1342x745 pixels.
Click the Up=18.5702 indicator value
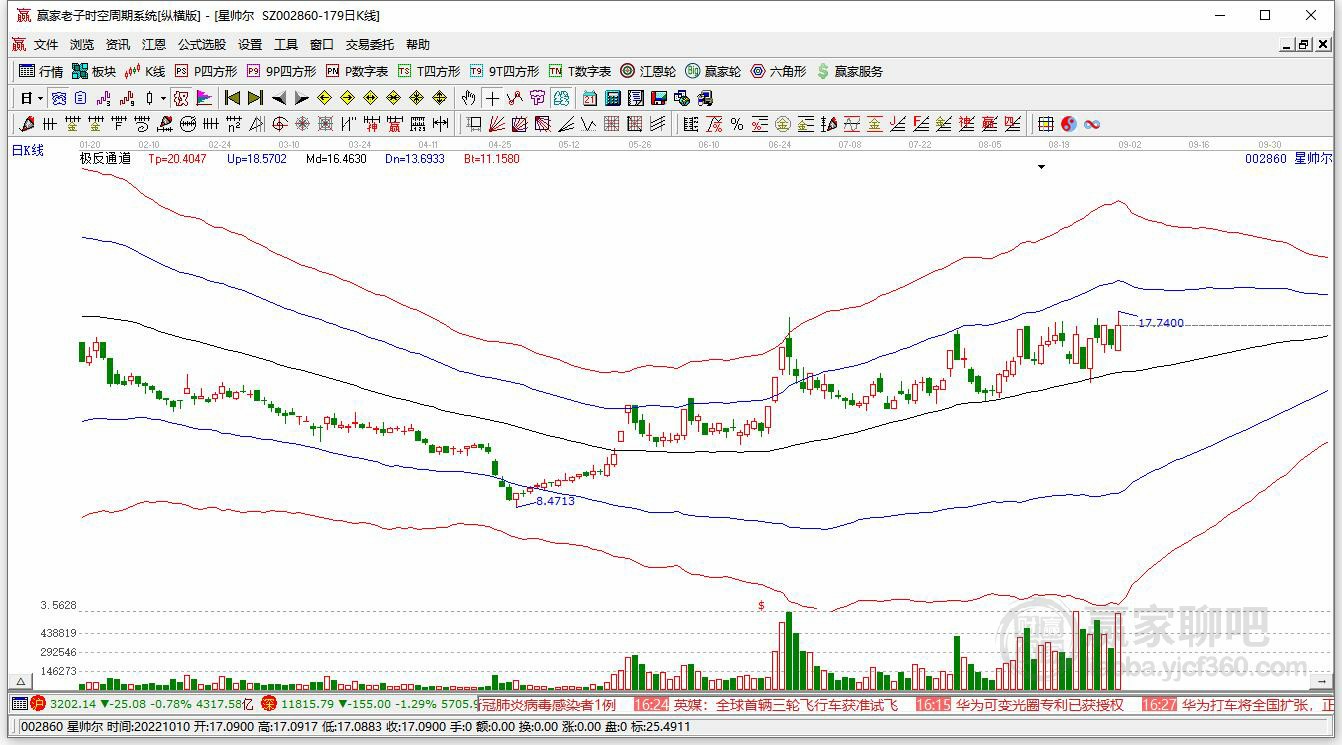(256, 158)
